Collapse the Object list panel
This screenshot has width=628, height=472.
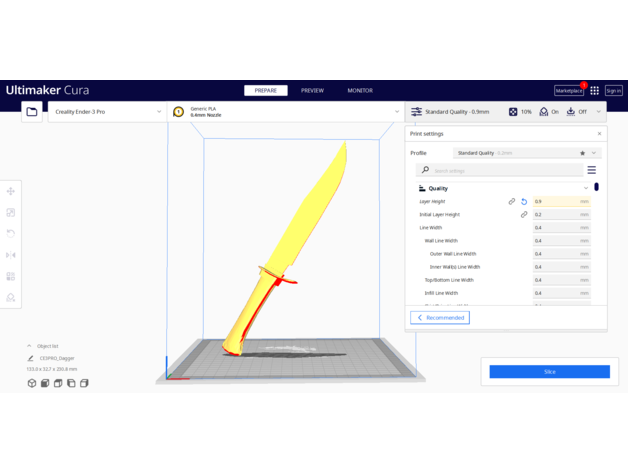point(30,346)
